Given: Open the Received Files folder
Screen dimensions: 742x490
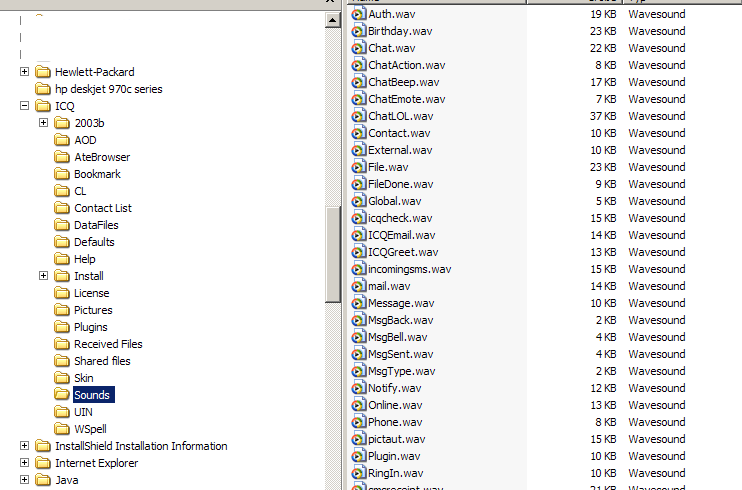Looking at the screenshot, I should (x=108, y=344).
